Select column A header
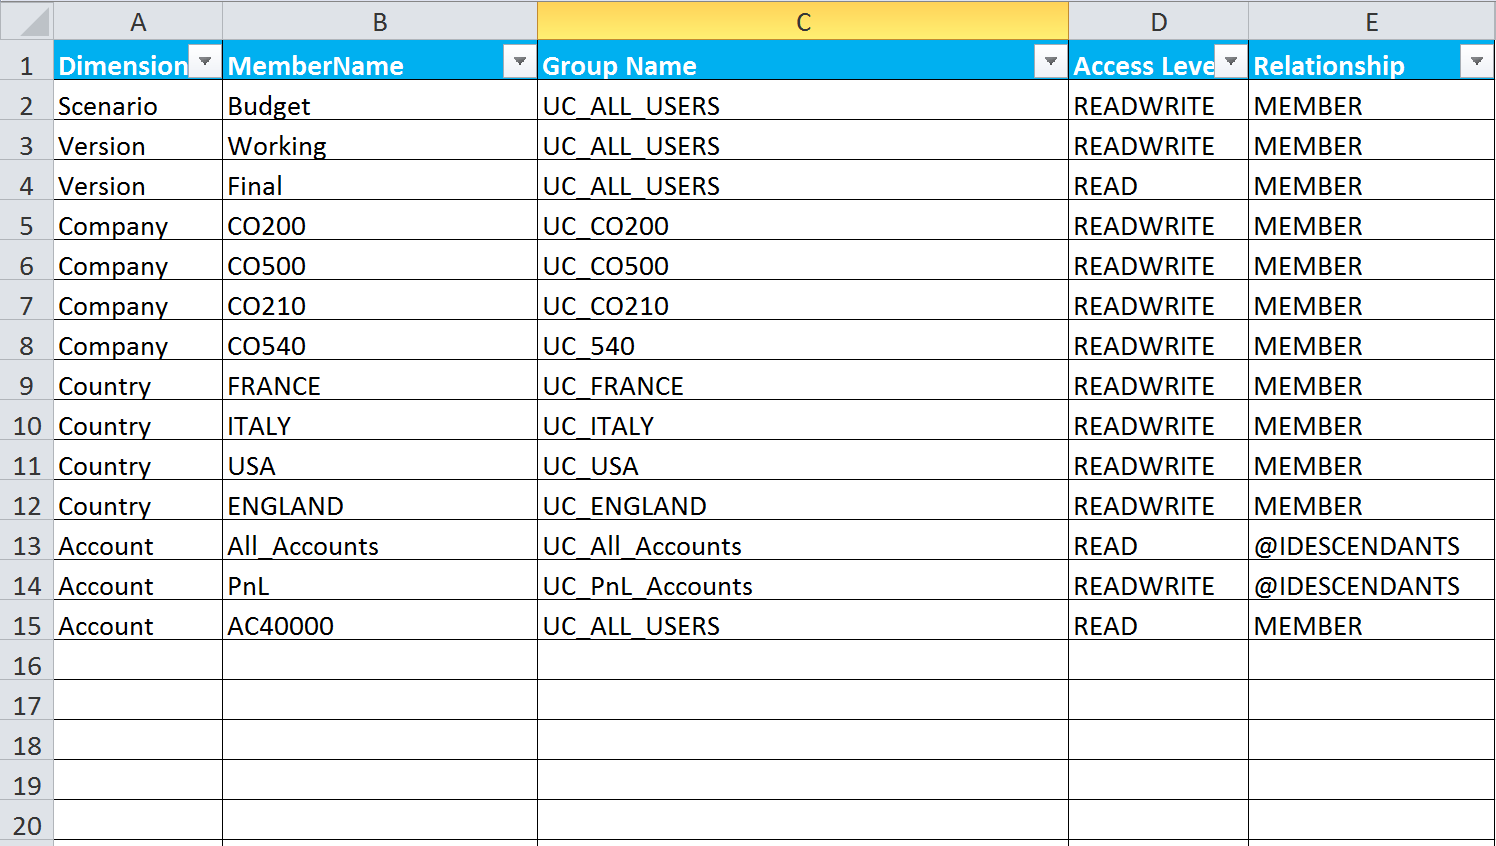Screen dimensions: 1496x846 pyautogui.click(x=138, y=22)
